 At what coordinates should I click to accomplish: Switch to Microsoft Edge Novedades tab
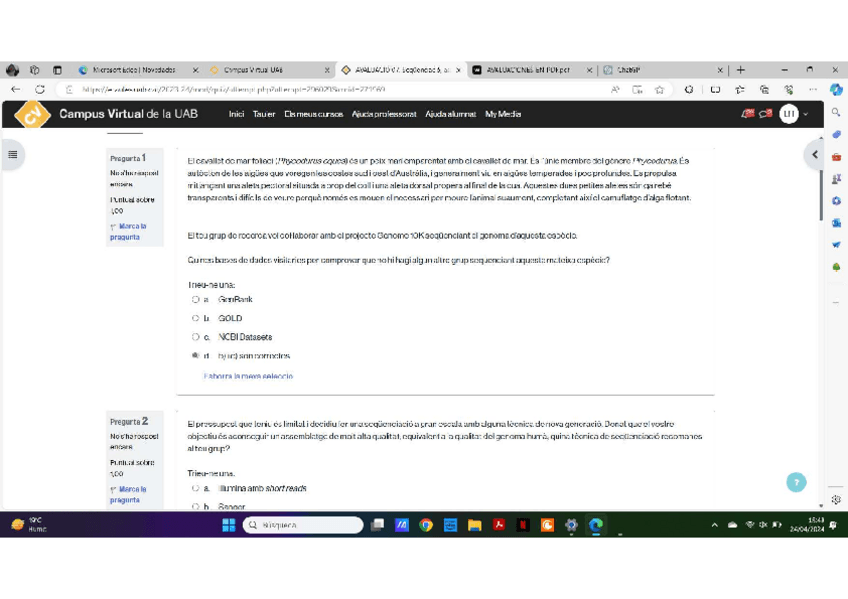[x=134, y=70]
